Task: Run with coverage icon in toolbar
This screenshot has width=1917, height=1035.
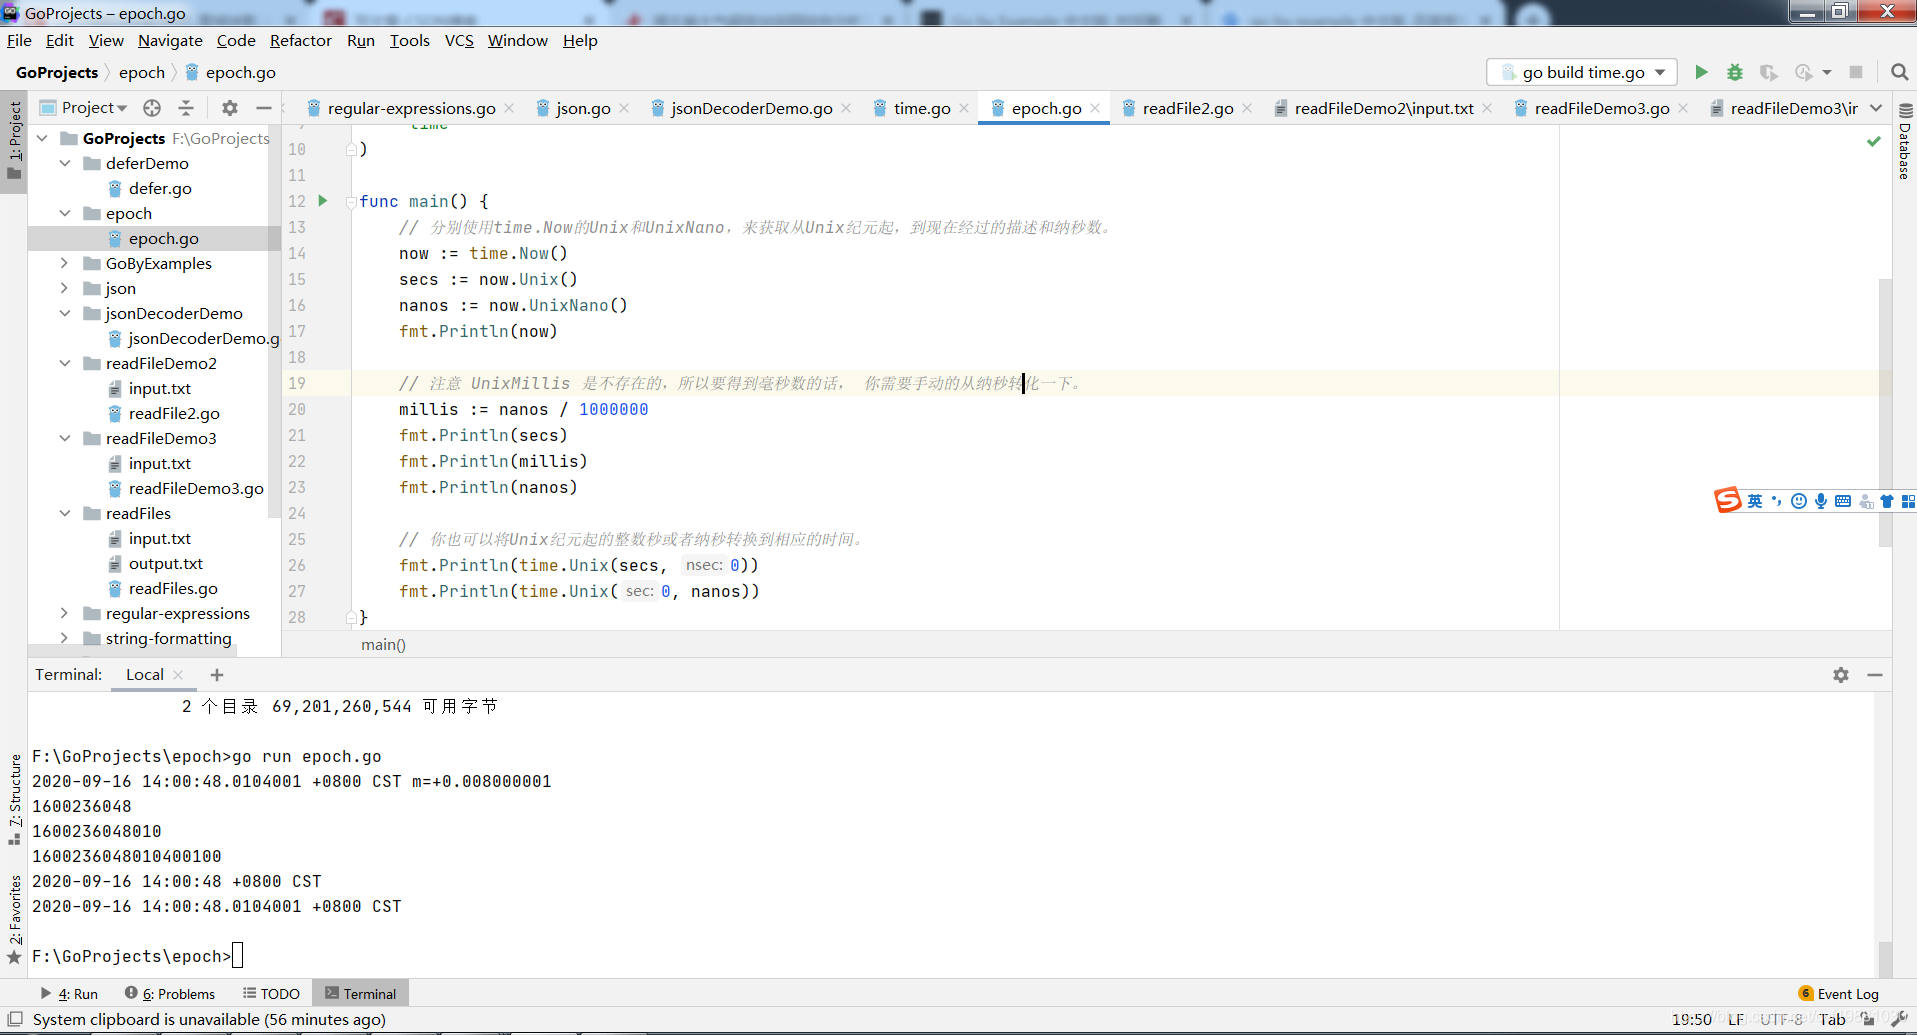Action: point(1768,72)
